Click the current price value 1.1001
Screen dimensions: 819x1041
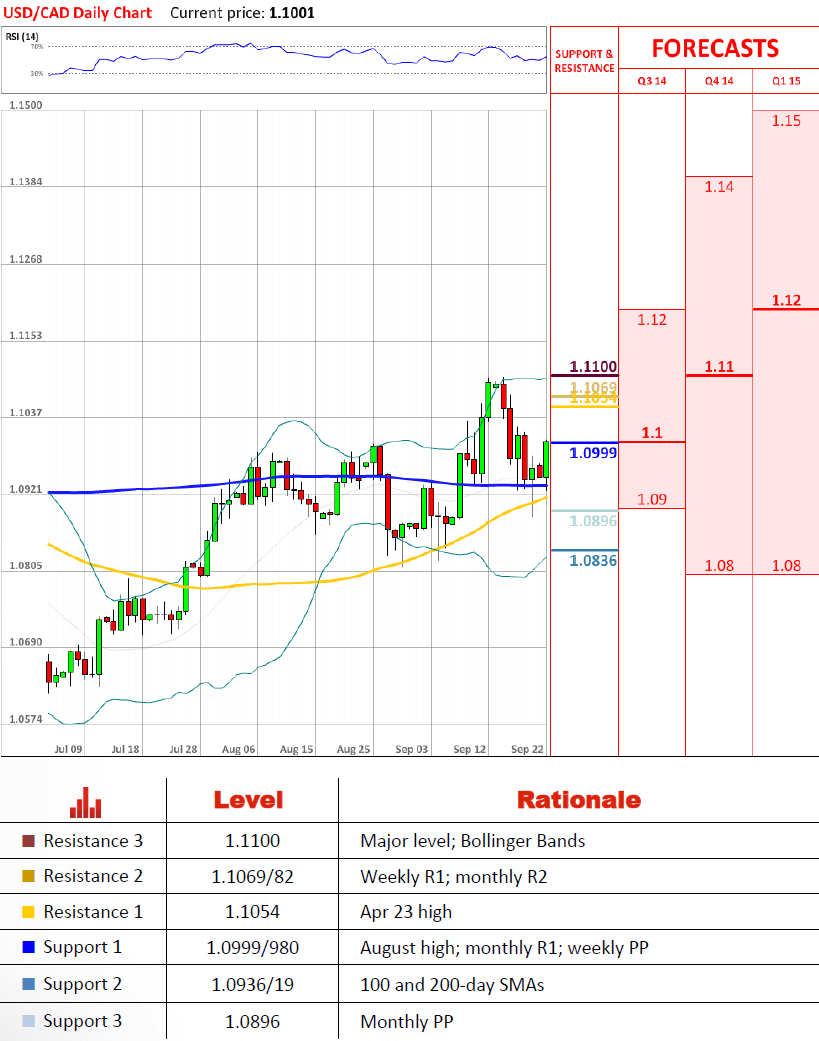click(292, 13)
